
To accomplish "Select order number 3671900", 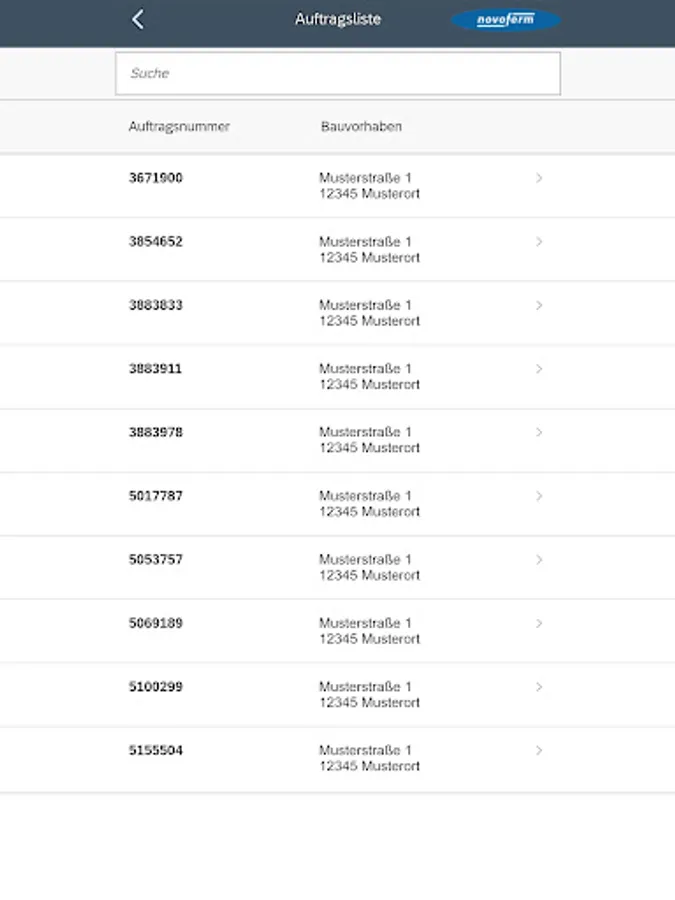I will tap(156, 178).
